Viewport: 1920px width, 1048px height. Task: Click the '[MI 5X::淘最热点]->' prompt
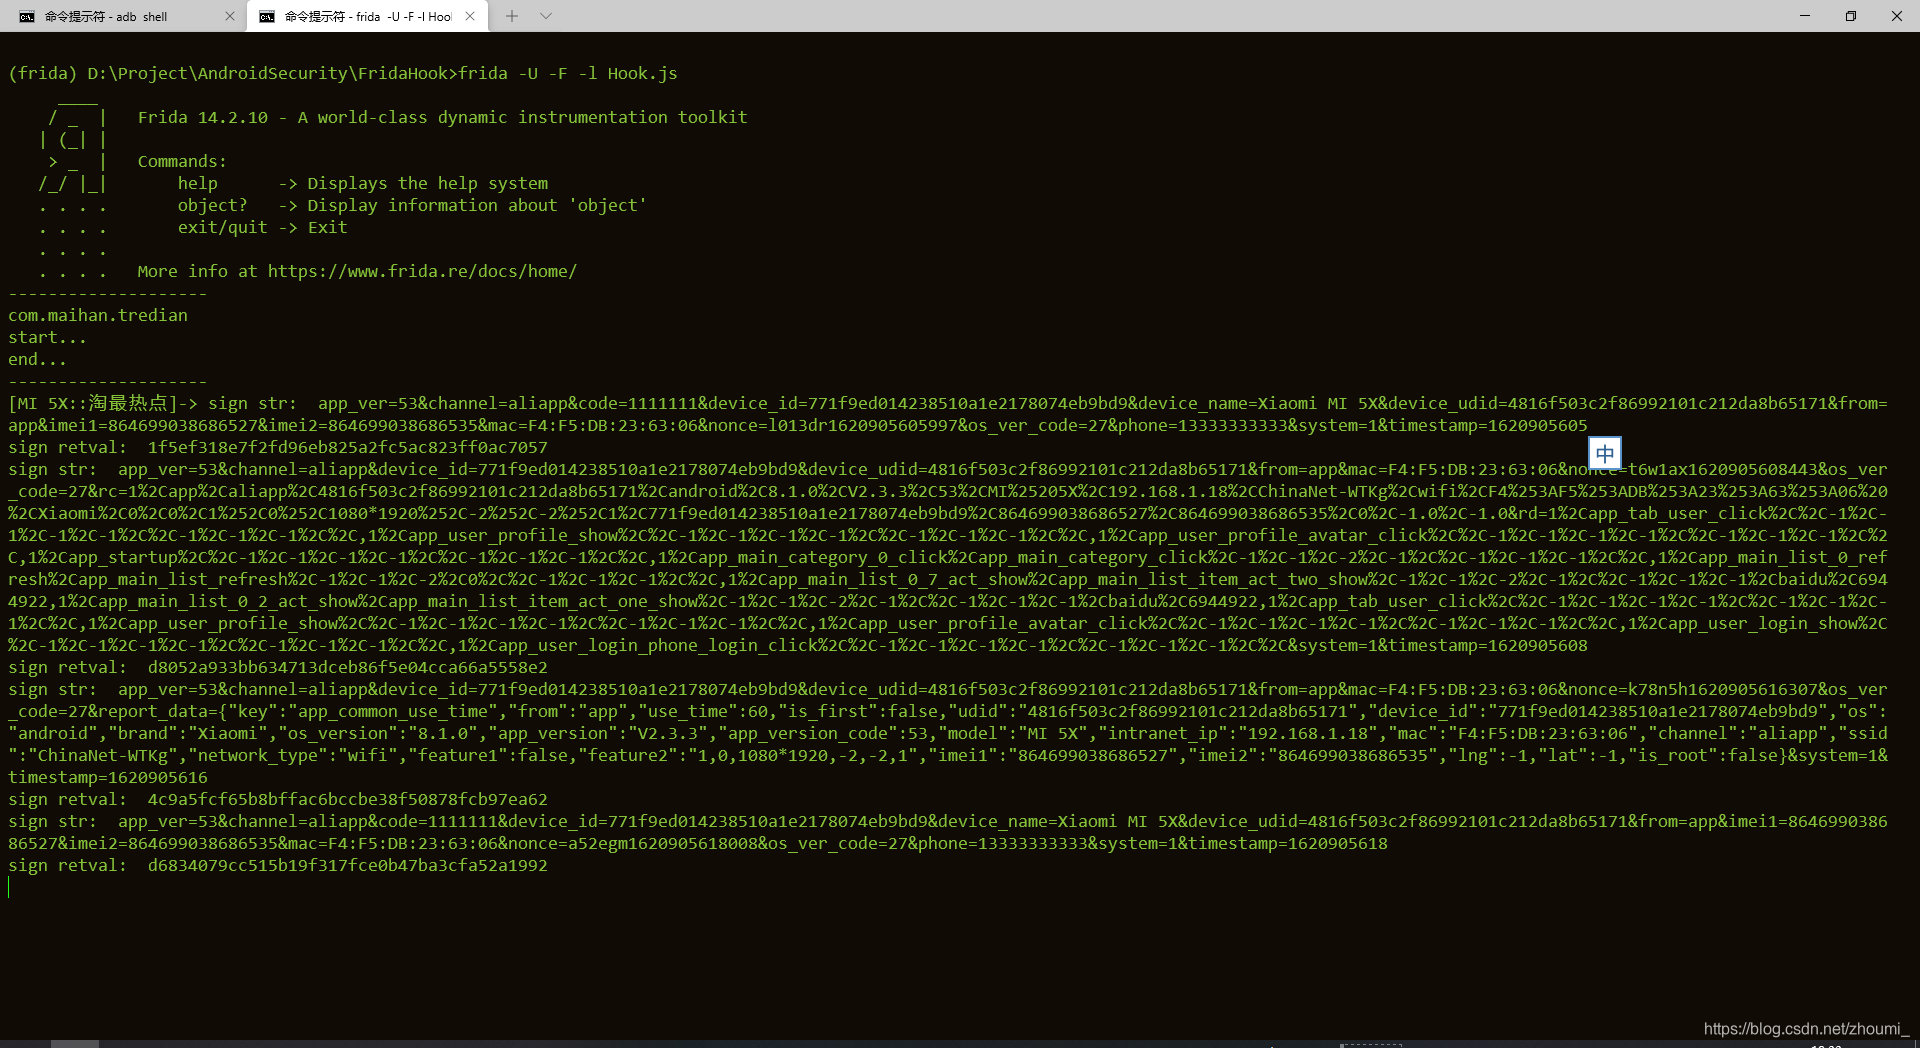pos(103,403)
